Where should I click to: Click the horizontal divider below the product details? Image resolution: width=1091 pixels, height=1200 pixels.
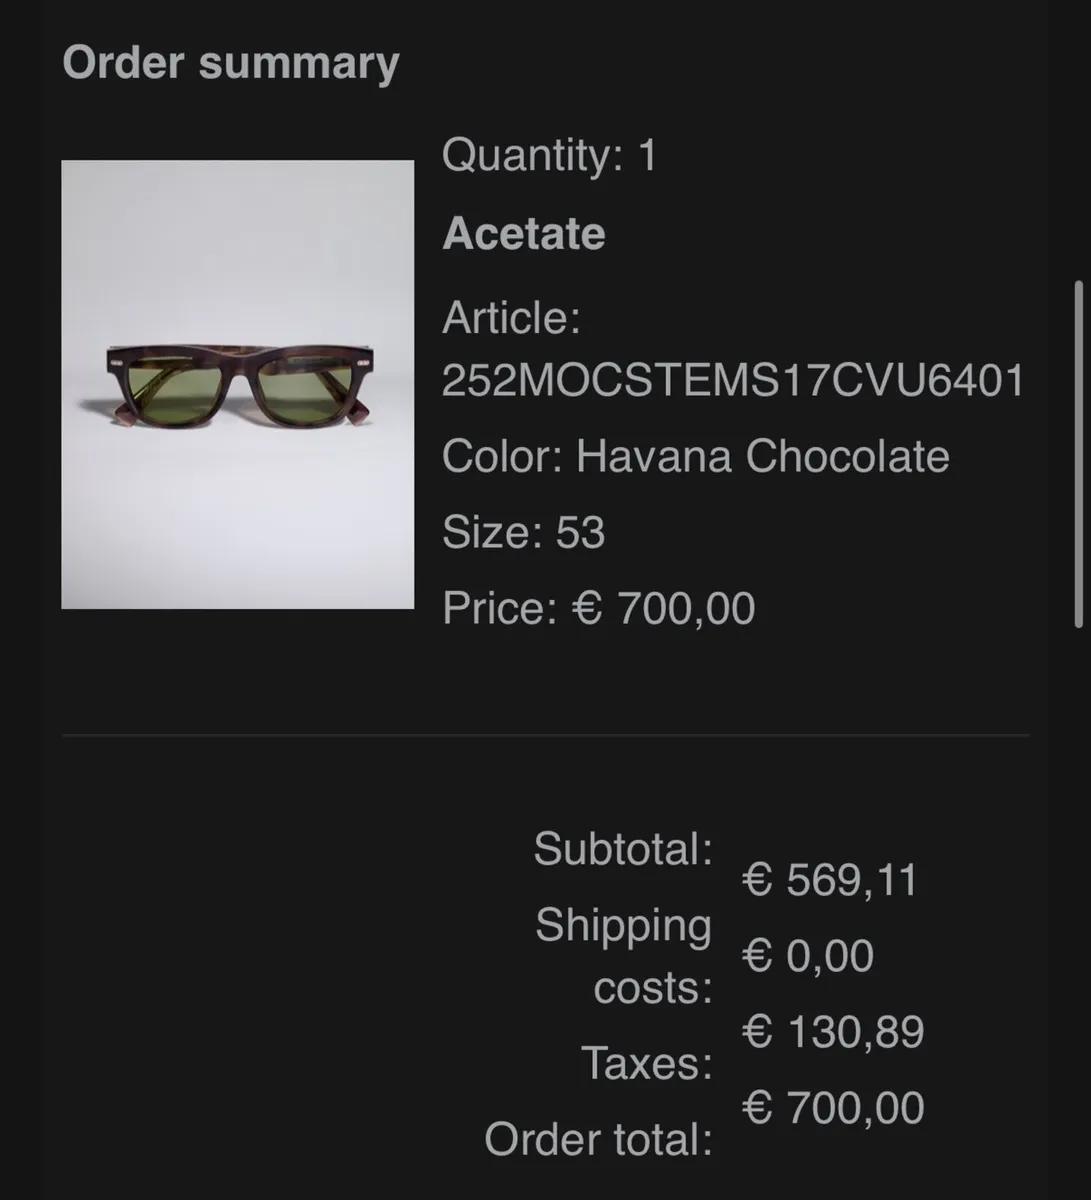tap(545, 735)
